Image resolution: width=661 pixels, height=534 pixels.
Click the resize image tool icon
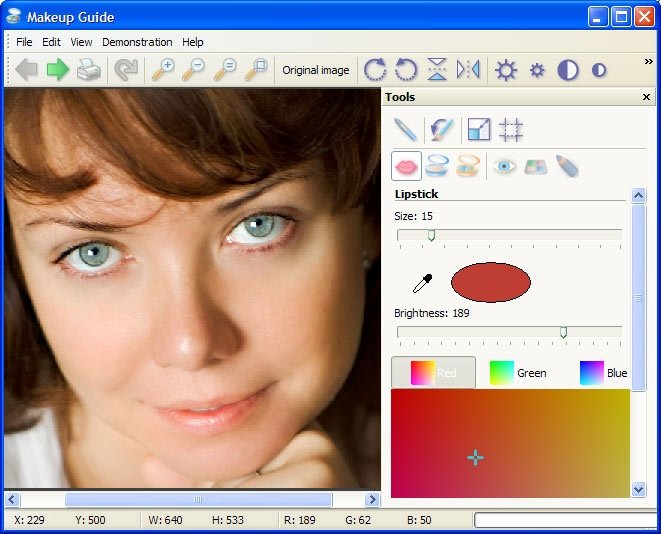point(480,129)
